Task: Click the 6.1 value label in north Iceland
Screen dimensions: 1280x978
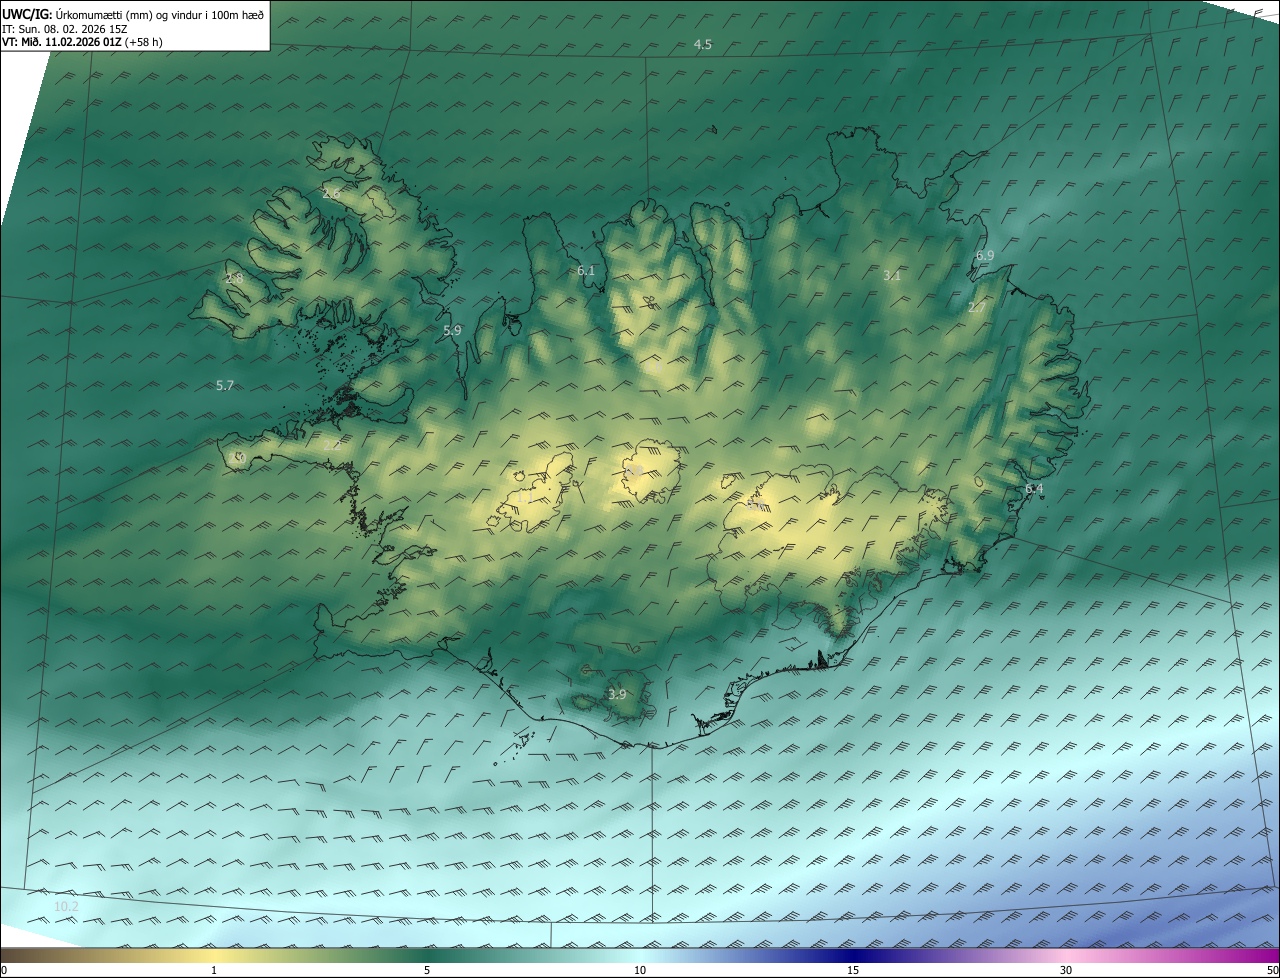Action: coord(586,271)
